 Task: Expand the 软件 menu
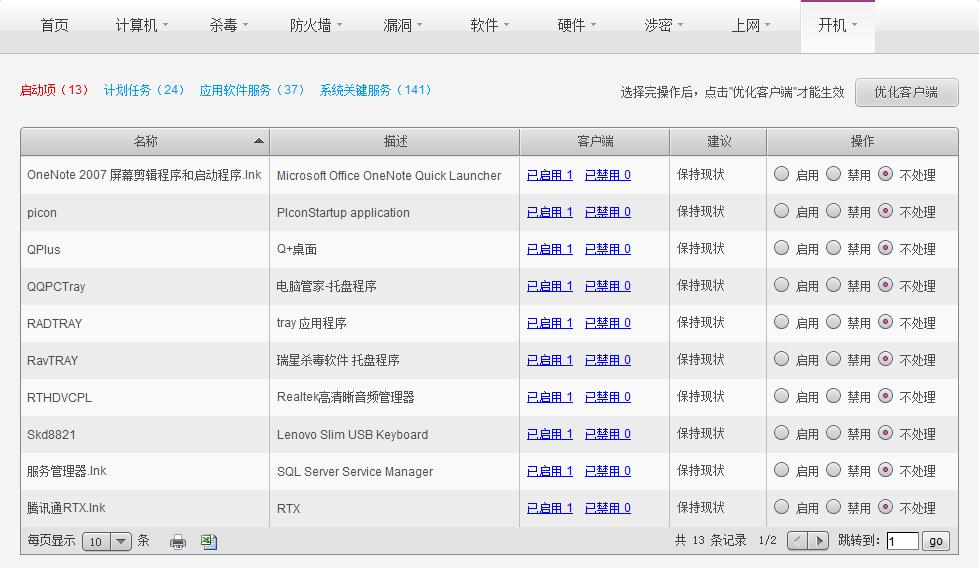click(490, 25)
